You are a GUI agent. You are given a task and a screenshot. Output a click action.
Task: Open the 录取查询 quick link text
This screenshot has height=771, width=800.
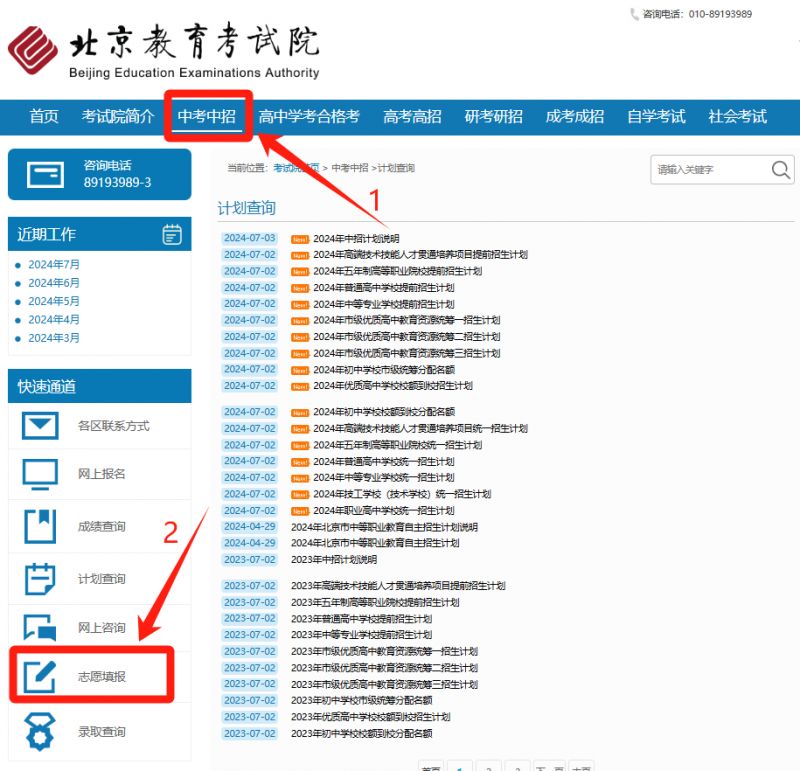(x=102, y=731)
